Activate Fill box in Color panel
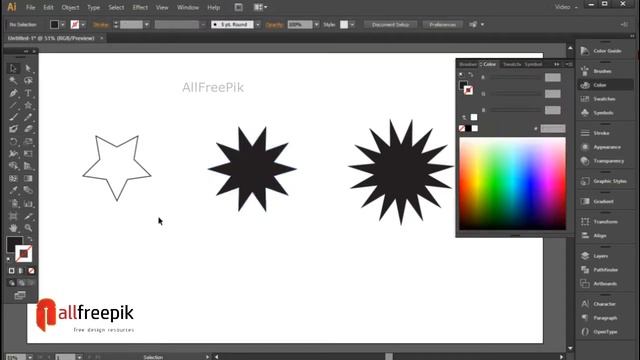The width and height of the screenshot is (640, 360). click(463, 85)
